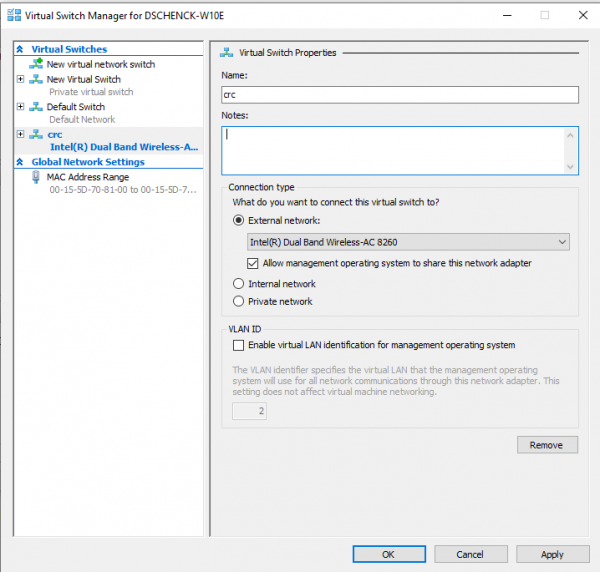
Task: Select the External network radio button
Action: [238, 220]
